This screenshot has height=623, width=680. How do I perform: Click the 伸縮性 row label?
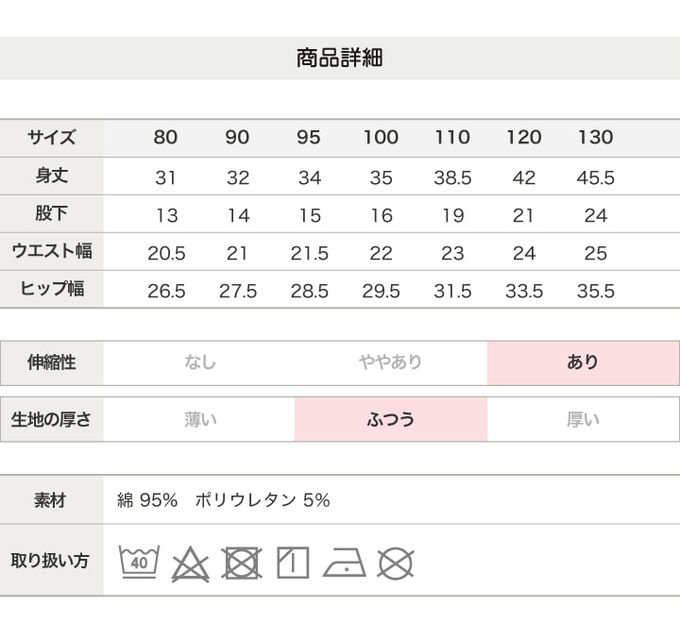click(51, 363)
